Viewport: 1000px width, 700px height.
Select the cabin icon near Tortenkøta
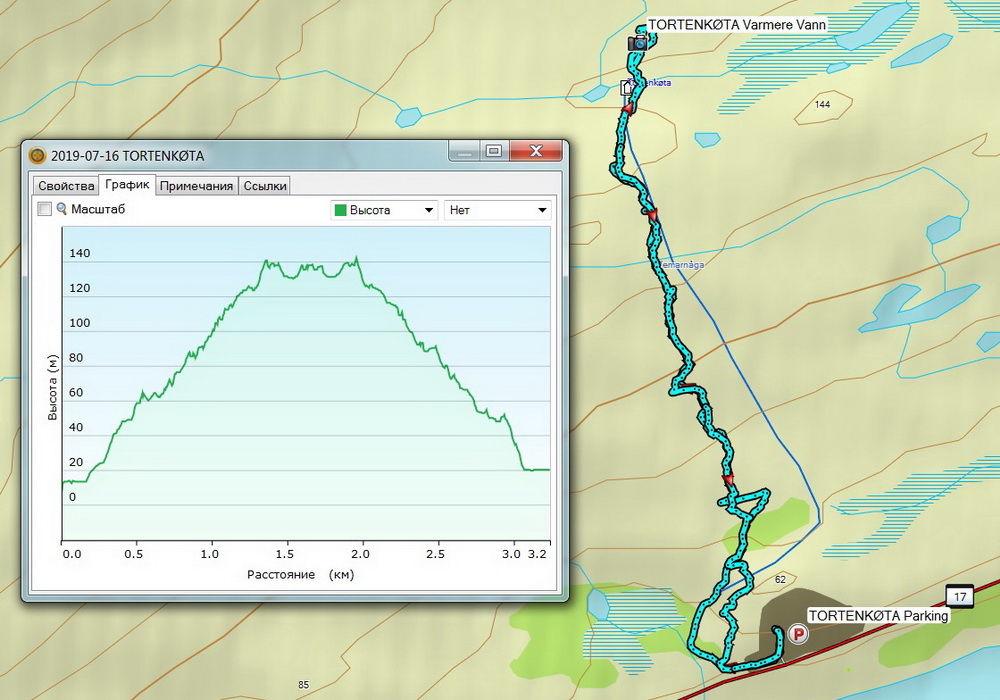click(627, 87)
